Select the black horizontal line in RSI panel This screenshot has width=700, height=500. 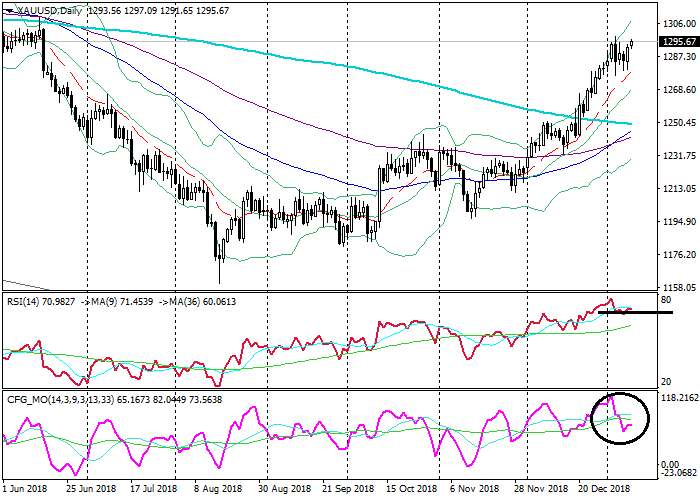click(x=635, y=312)
